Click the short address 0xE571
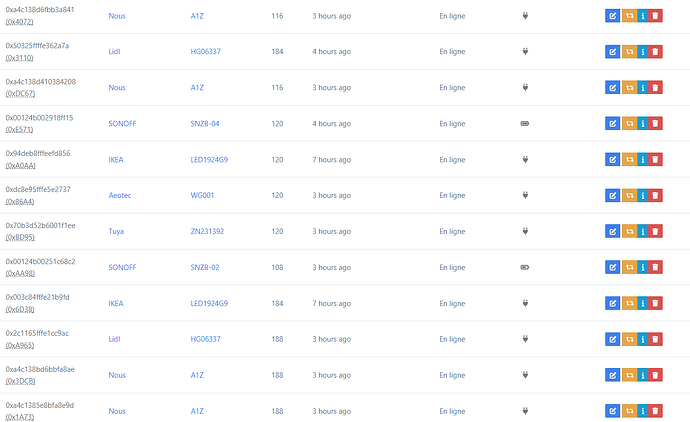690x422 pixels. (x=19, y=130)
